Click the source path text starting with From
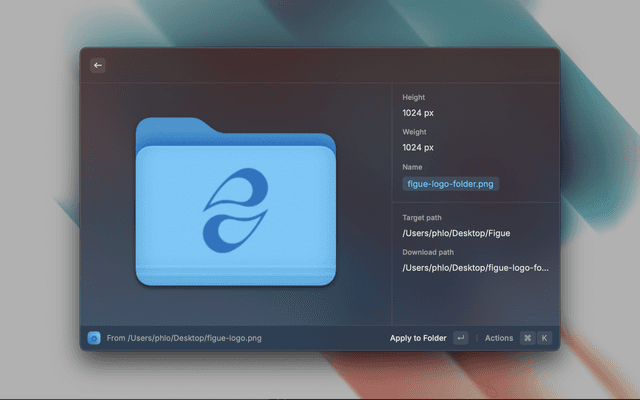 [184, 338]
